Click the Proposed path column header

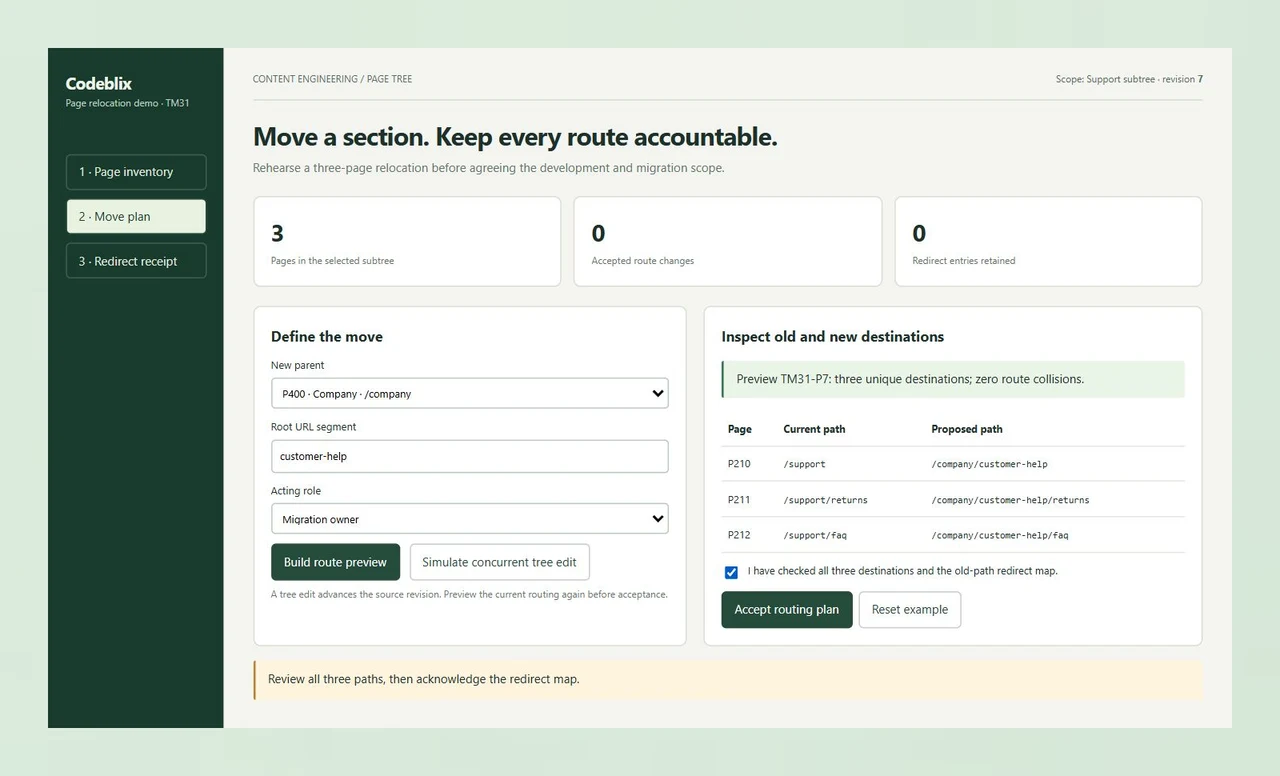pos(967,429)
